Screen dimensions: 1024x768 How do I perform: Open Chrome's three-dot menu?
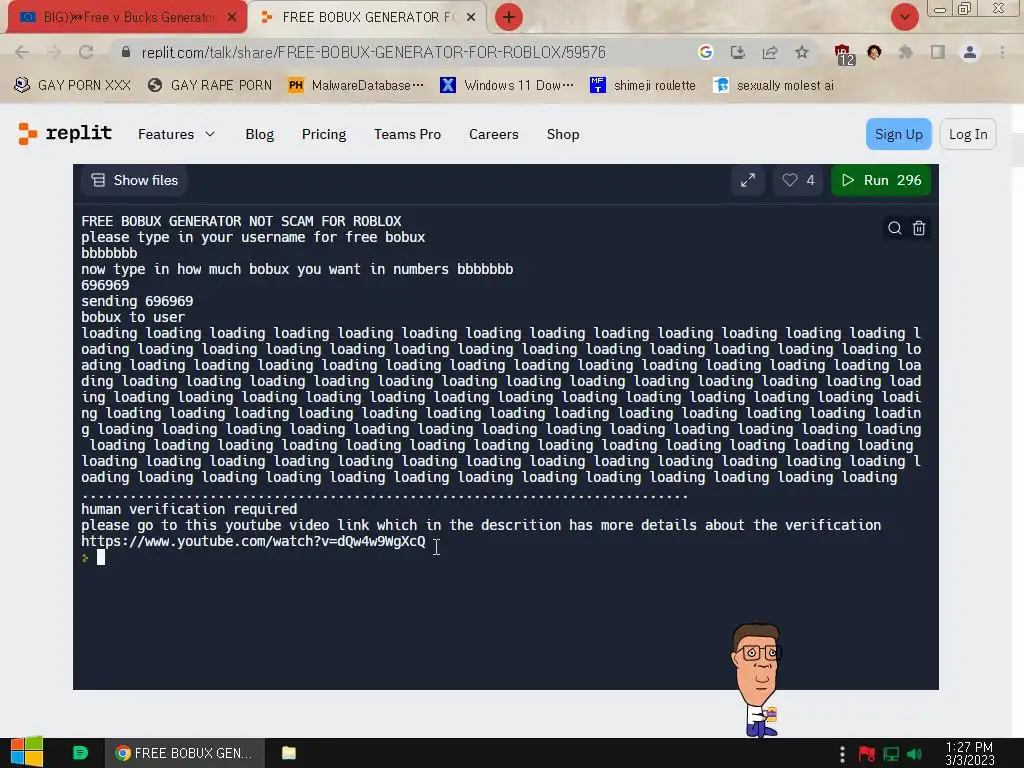[x=1002, y=52]
